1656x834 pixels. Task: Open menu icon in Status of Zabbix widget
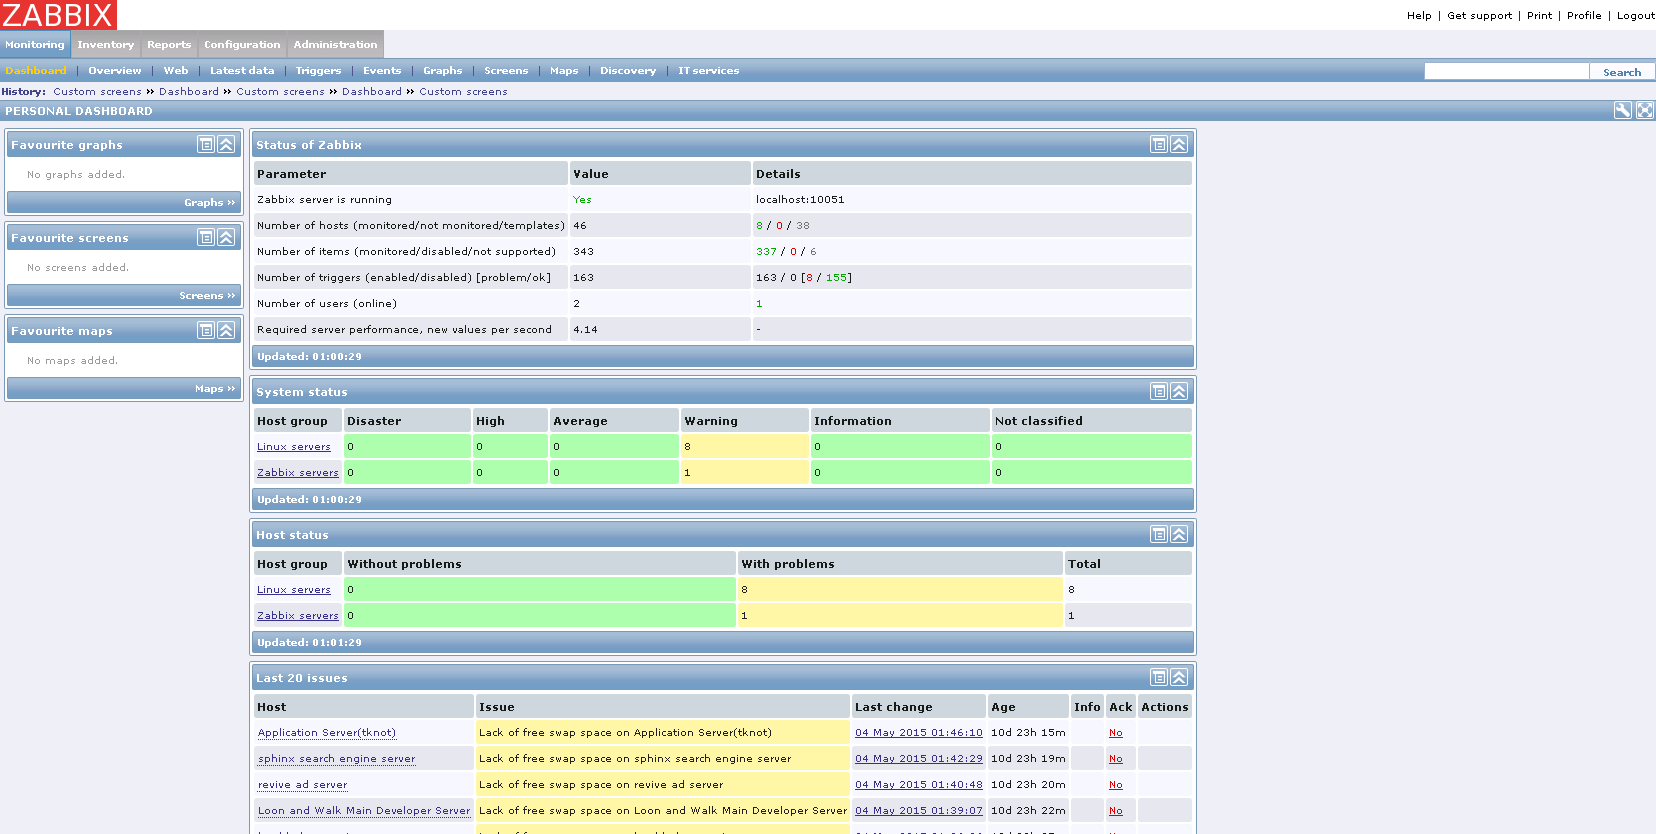[1159, 145]
